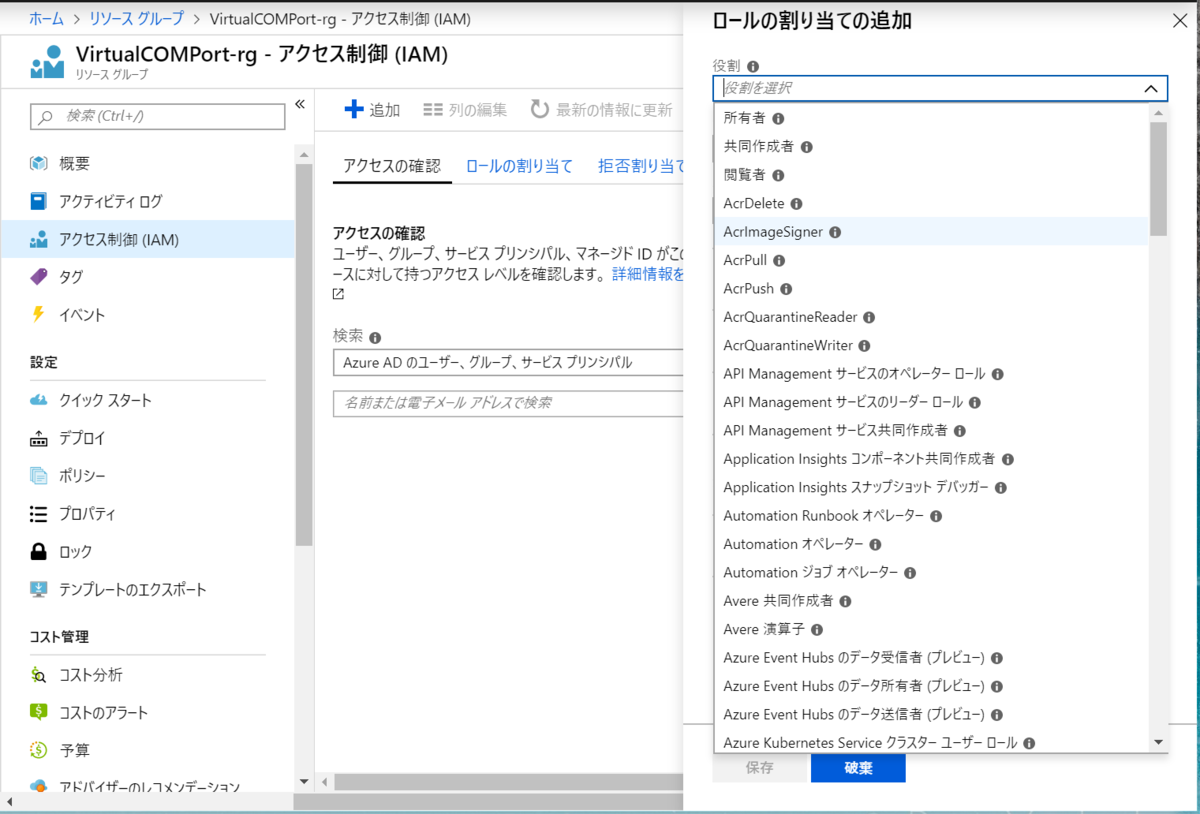
Task: Select API Management サービスのオペレーター ロール
Action: [931, 374]
